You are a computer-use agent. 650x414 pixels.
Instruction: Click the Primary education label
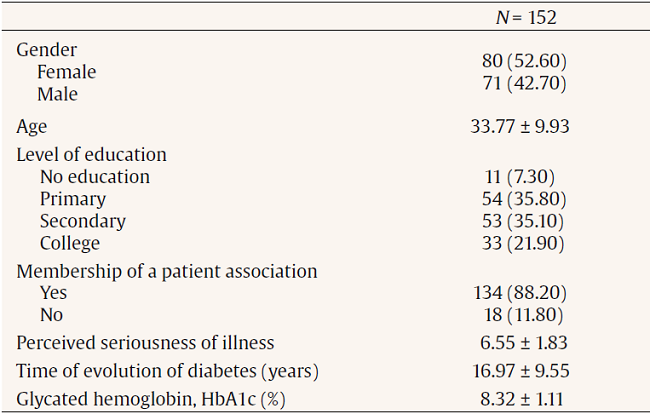[x=73, y=199]
